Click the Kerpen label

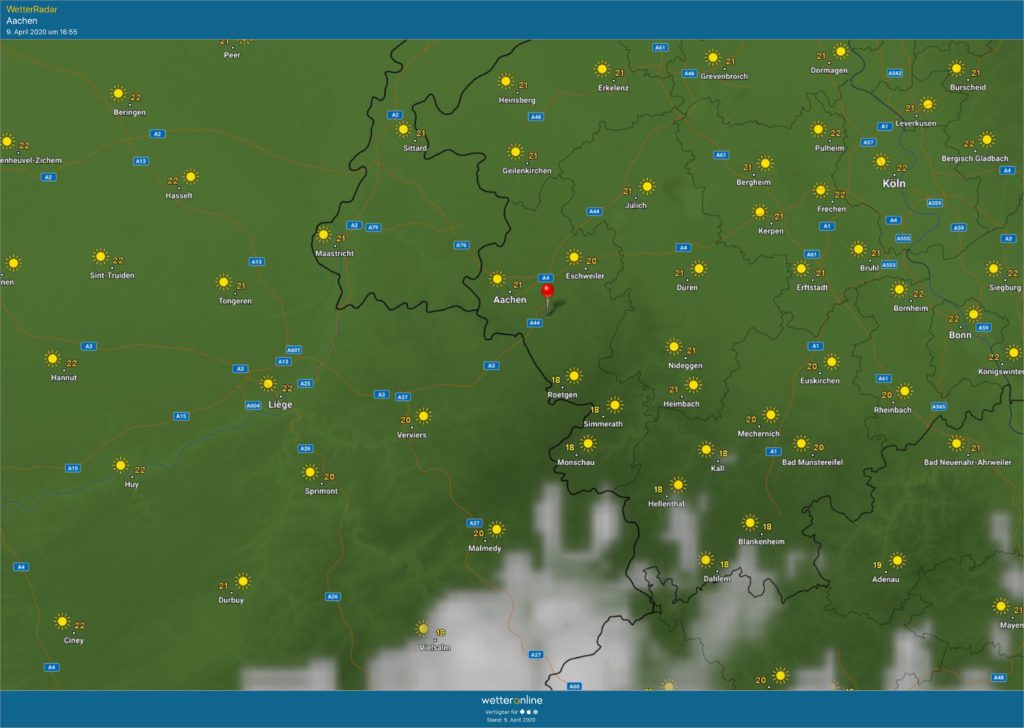[771, 231]
